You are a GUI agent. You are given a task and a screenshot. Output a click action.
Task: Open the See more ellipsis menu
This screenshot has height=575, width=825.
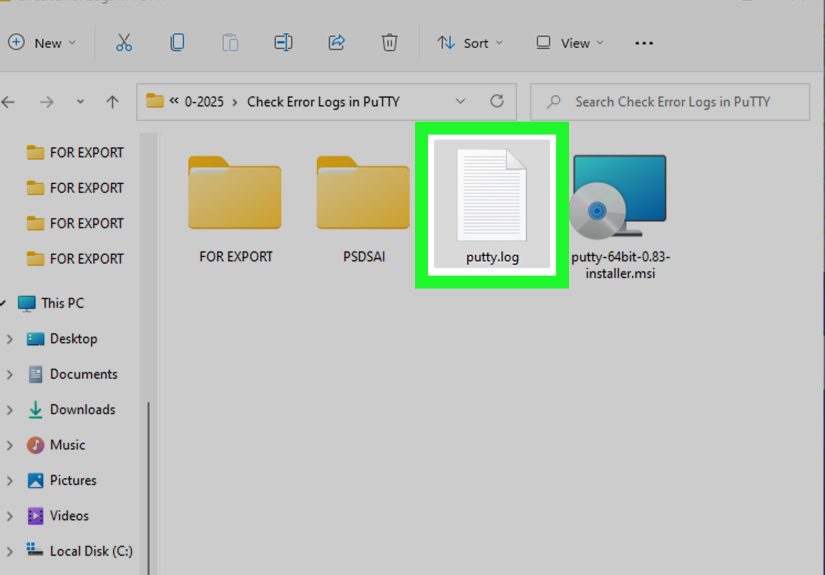(644, 43)
